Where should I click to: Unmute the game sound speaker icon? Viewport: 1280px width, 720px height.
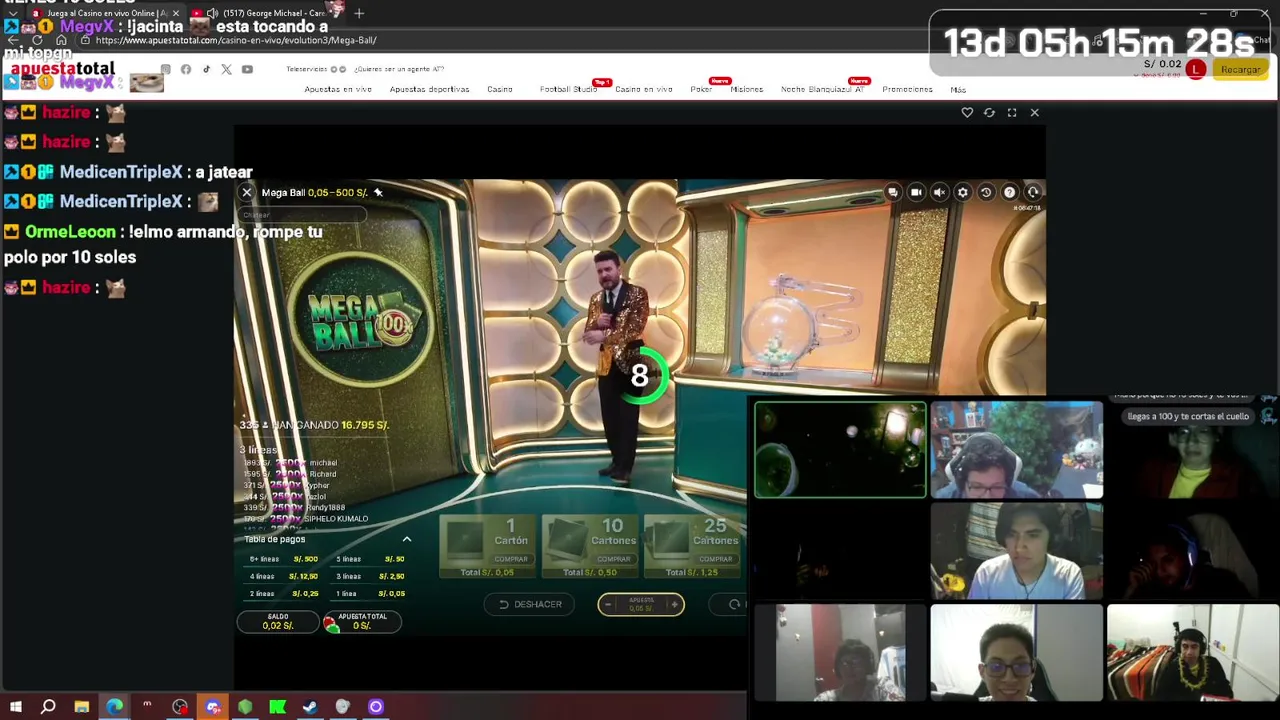pos(939,192)
